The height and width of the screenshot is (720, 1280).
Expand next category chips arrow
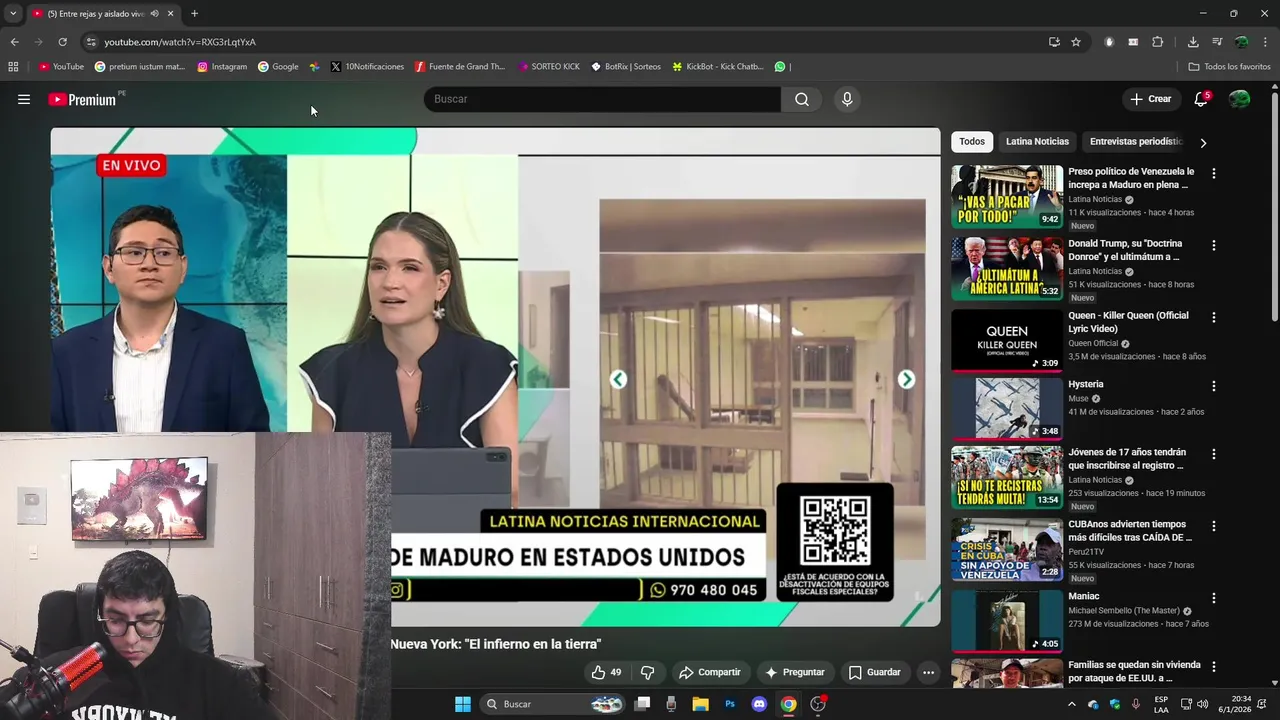click(1203, 143)
